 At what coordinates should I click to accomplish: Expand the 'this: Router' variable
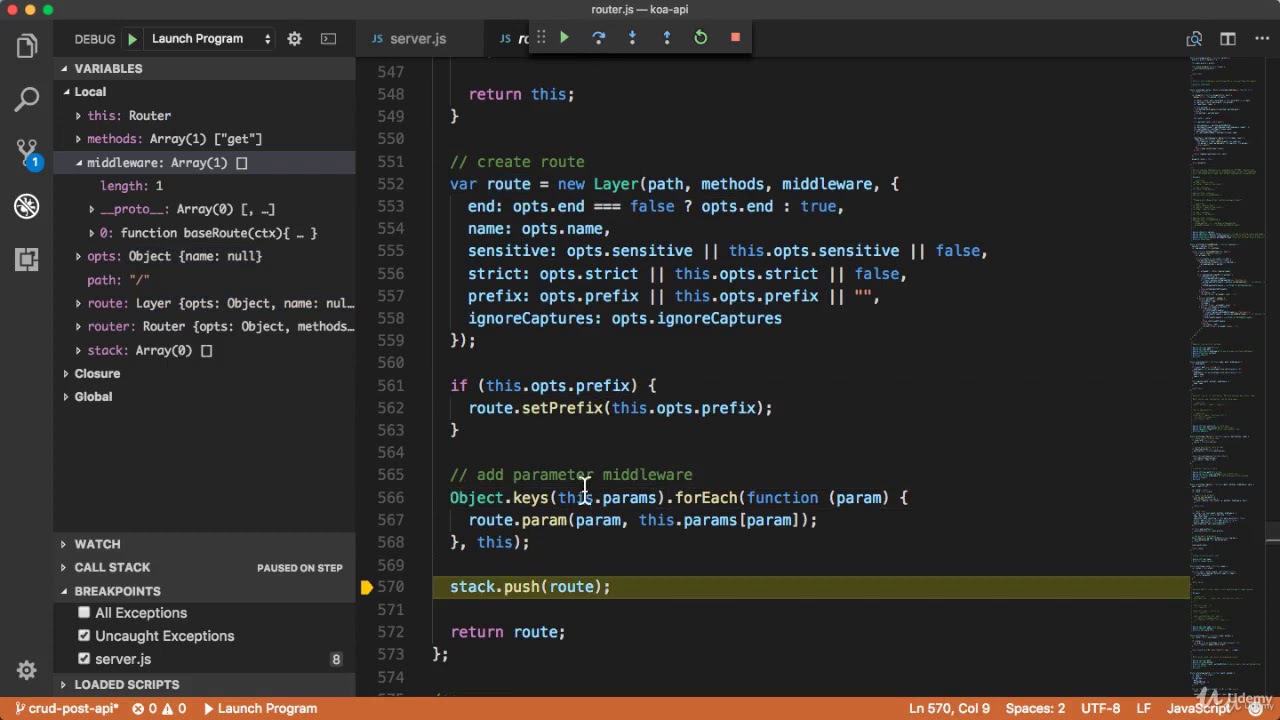point(78,116)
